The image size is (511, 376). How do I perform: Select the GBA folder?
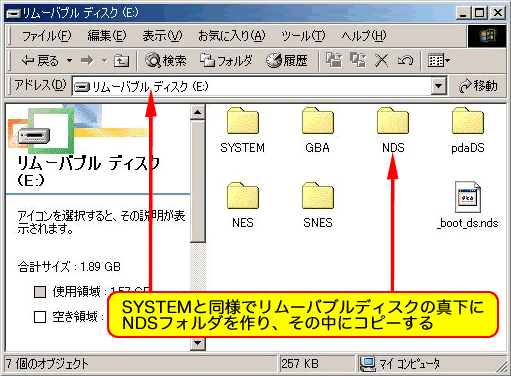pos(318,121)
